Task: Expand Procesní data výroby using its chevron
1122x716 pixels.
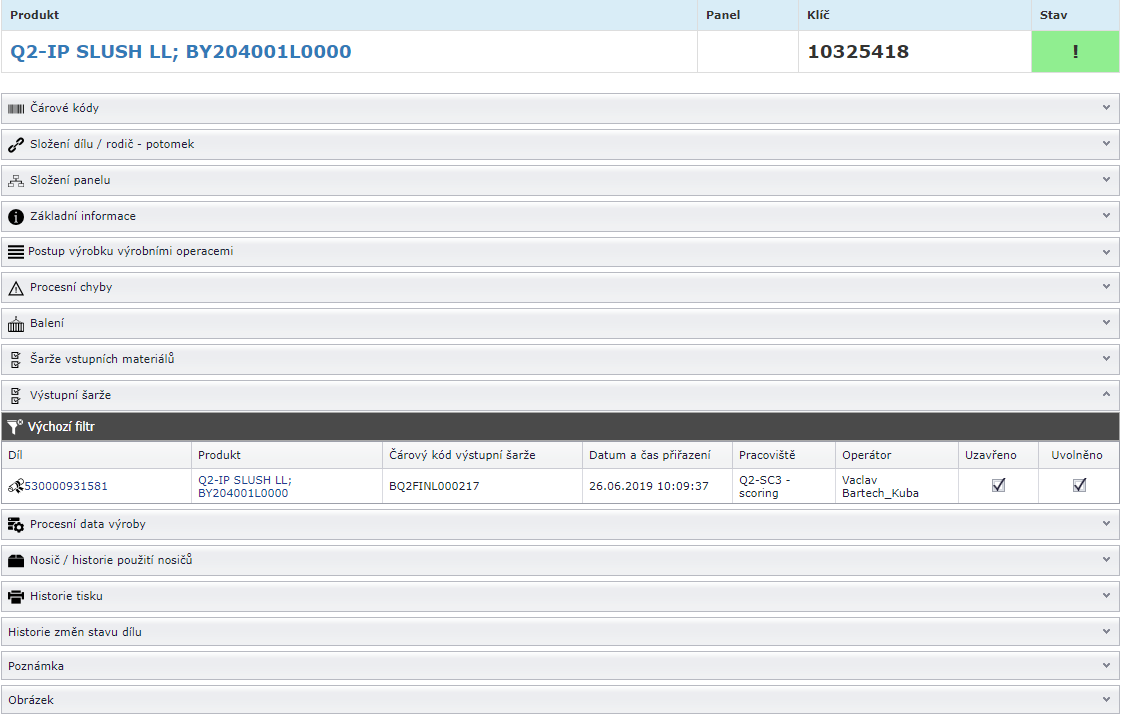Action: [x=1106, y=523]
